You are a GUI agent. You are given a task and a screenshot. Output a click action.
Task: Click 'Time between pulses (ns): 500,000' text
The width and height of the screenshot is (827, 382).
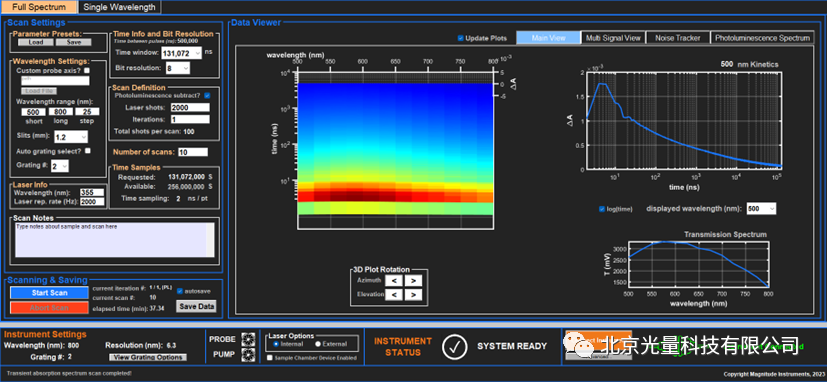click(x=156, y=41)
